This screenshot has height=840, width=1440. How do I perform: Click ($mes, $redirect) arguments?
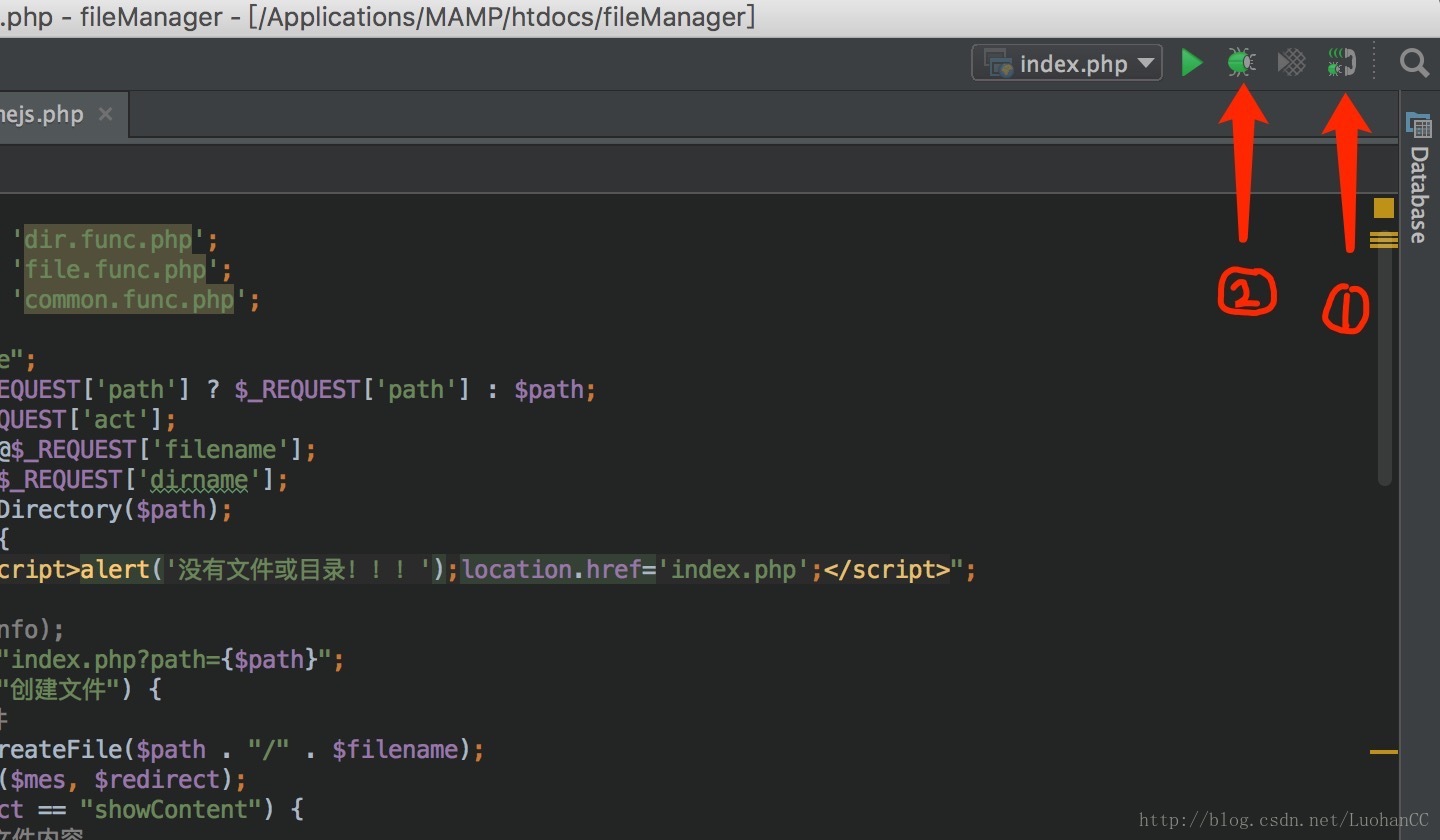[115, 779]
